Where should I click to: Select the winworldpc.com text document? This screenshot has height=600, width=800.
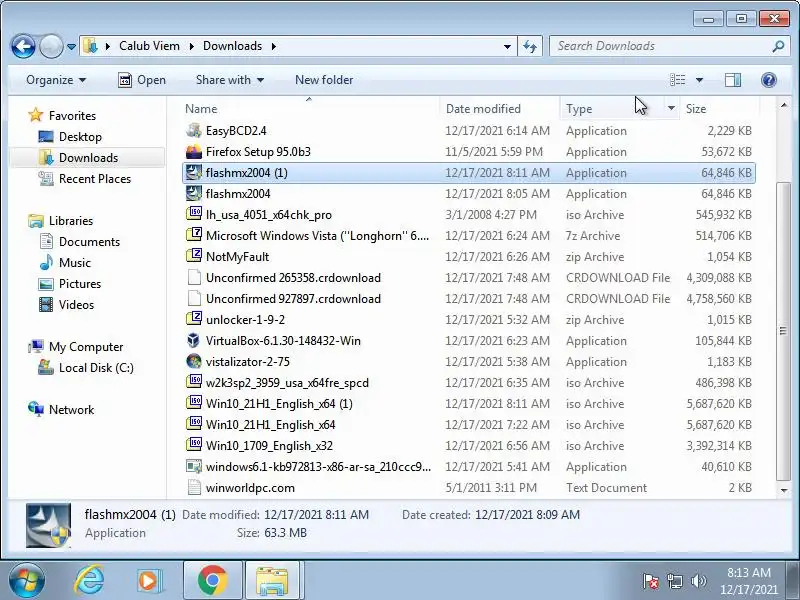250,488
